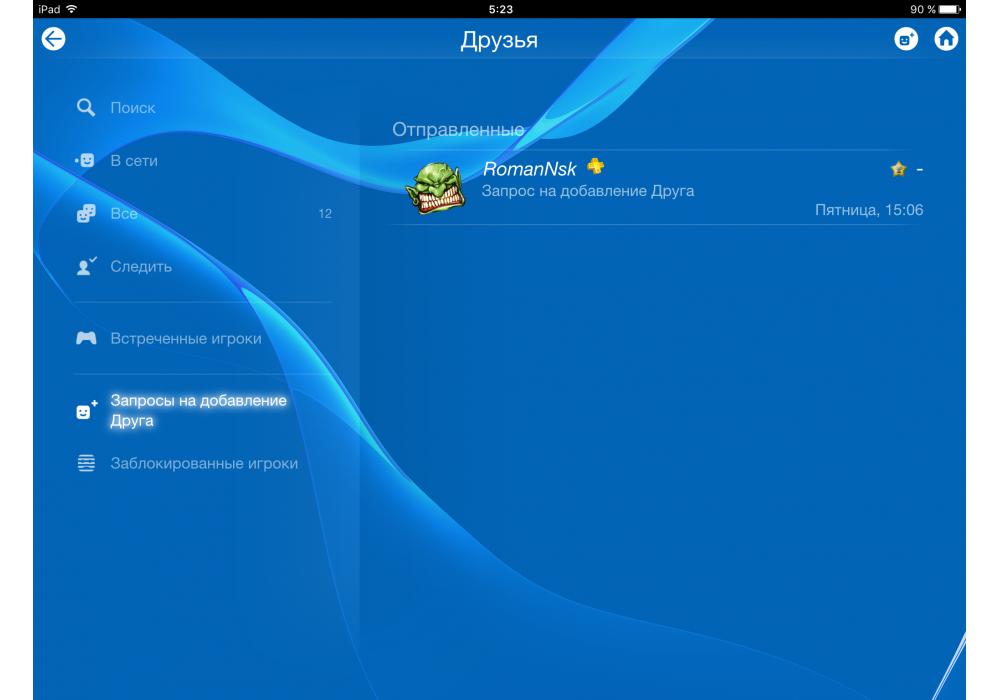Open Заблокированные игроки list
1000x700 pixels.
203,464
